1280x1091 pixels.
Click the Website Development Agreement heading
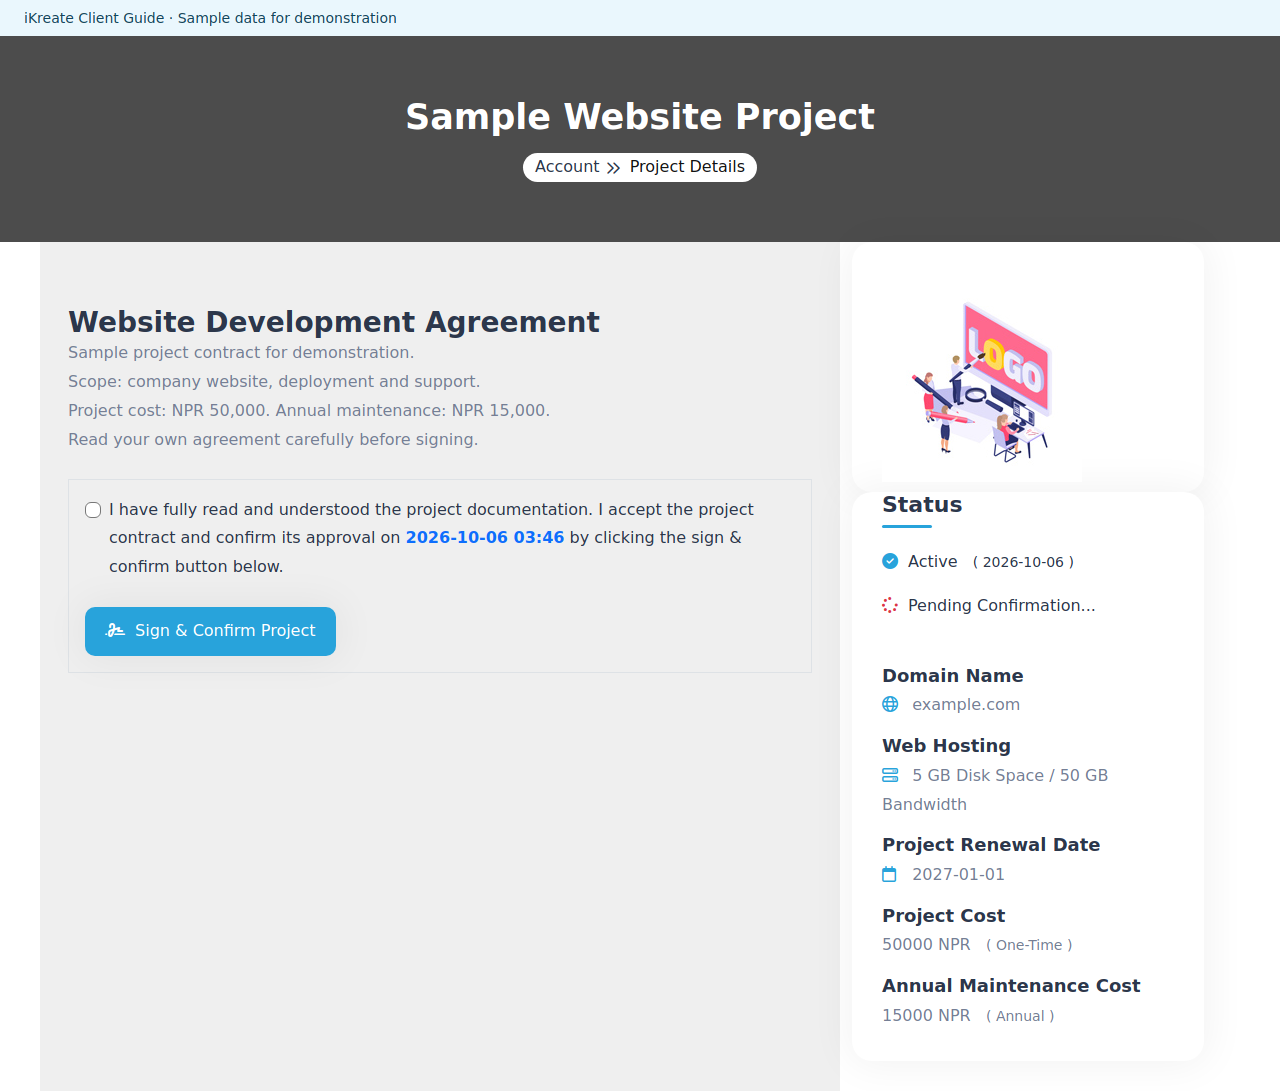click(334, 322)
